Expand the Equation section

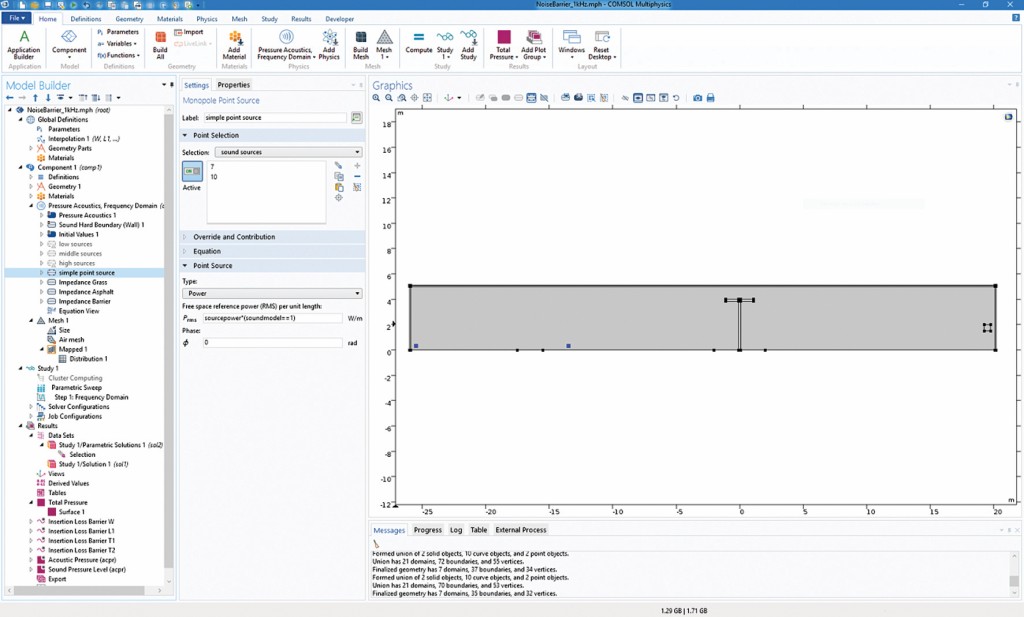[x=207, y=251]
